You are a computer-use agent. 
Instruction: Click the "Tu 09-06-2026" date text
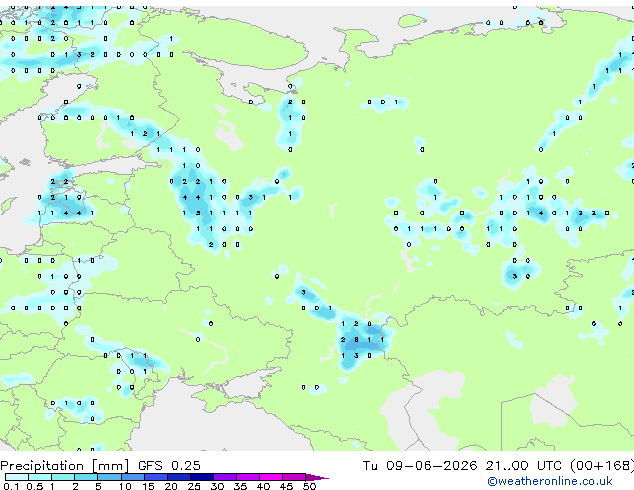pyautogui.click(x=420, y=466)
